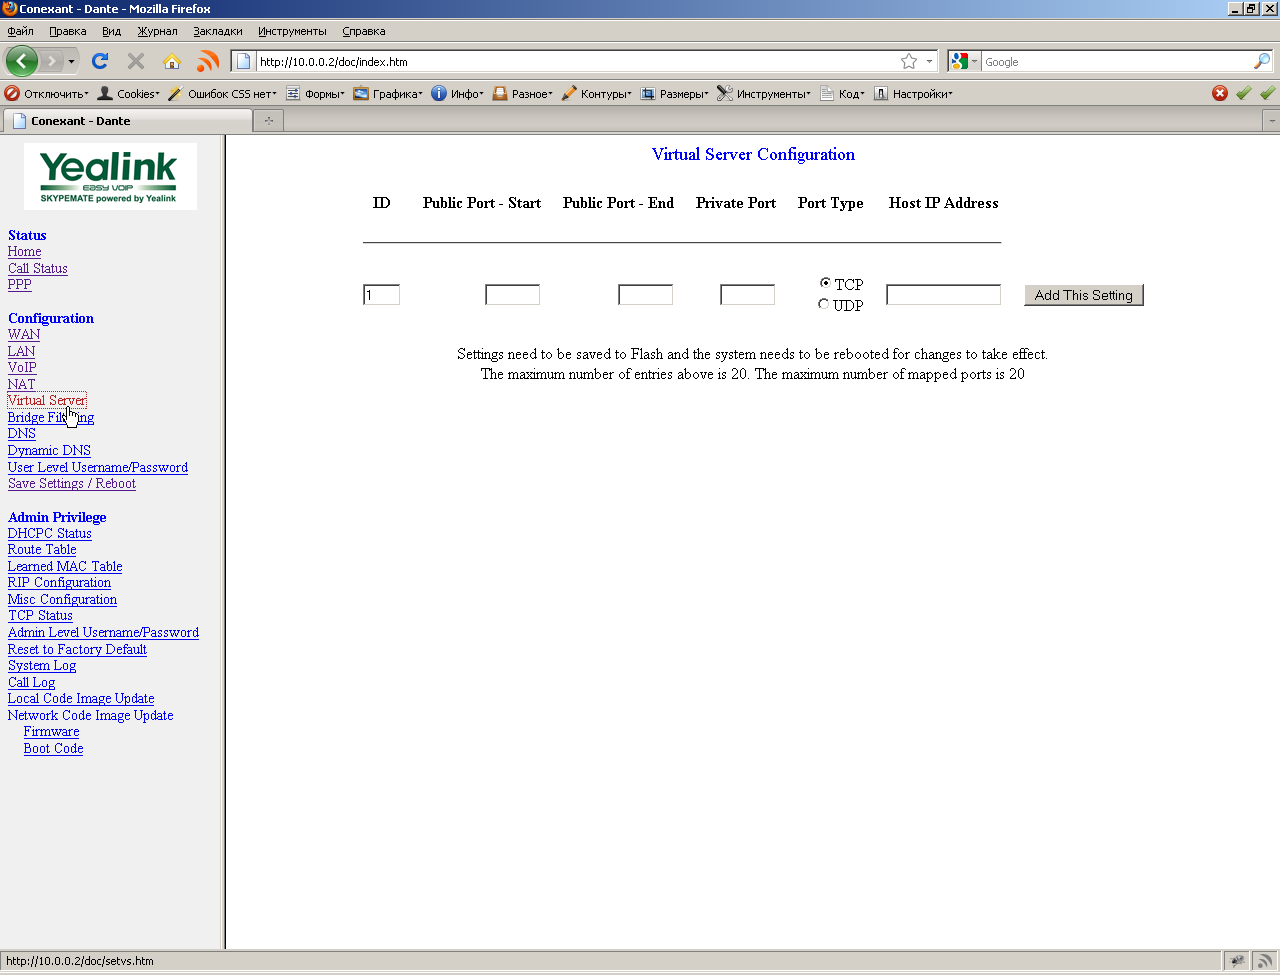Open the Графика toolbar dropdown

(388, 94)
